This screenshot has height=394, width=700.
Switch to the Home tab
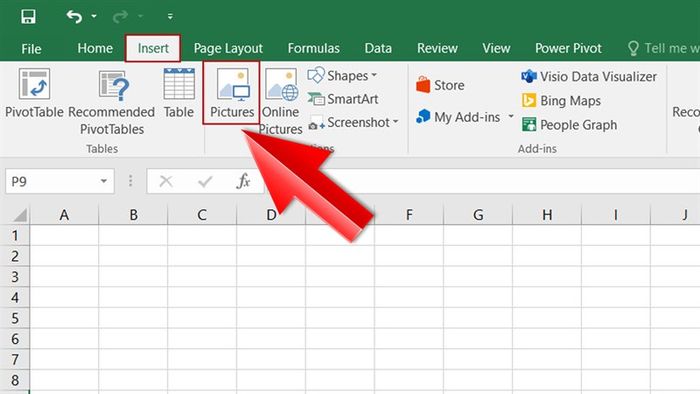pos(95,48)
